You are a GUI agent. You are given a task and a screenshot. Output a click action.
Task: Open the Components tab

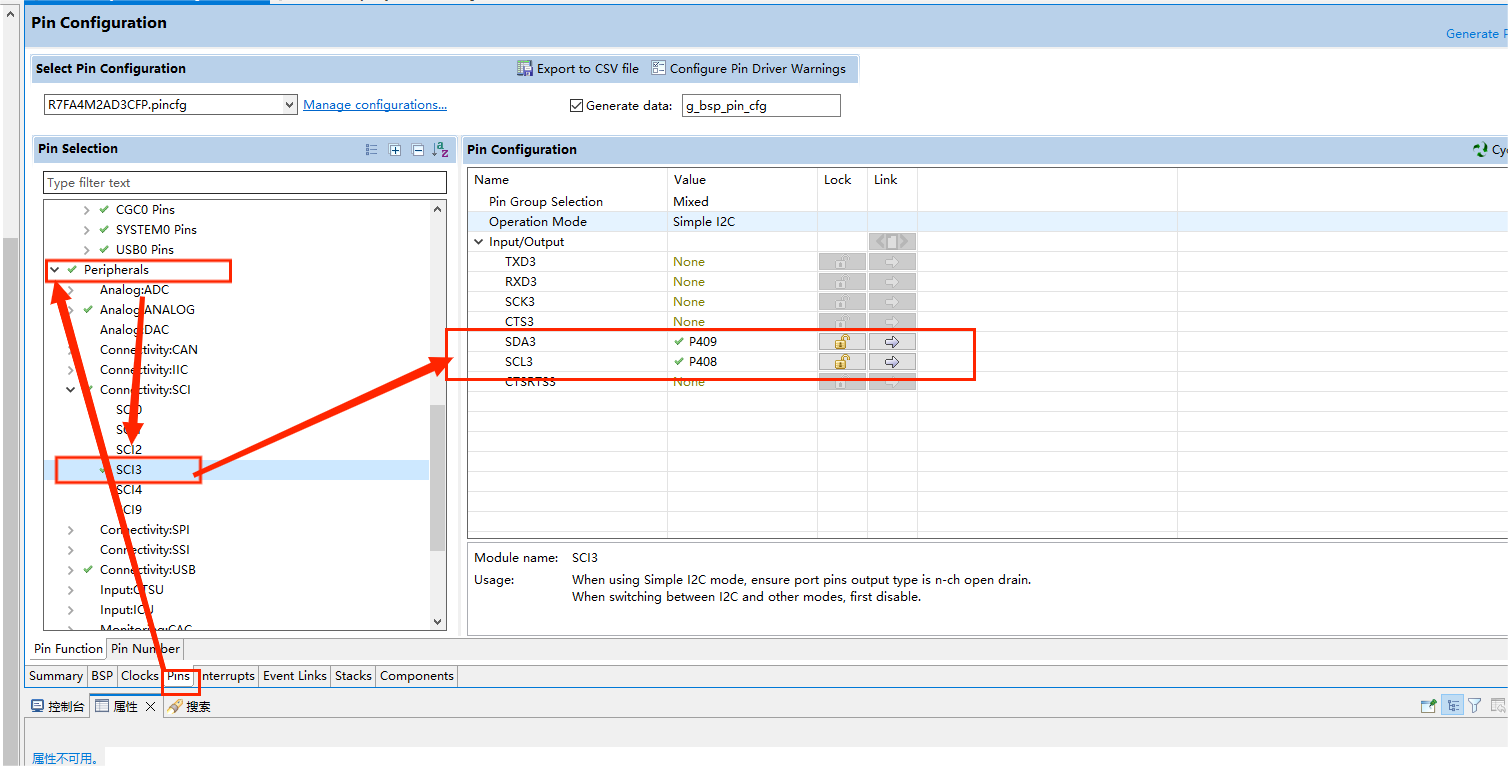[417, 676]
